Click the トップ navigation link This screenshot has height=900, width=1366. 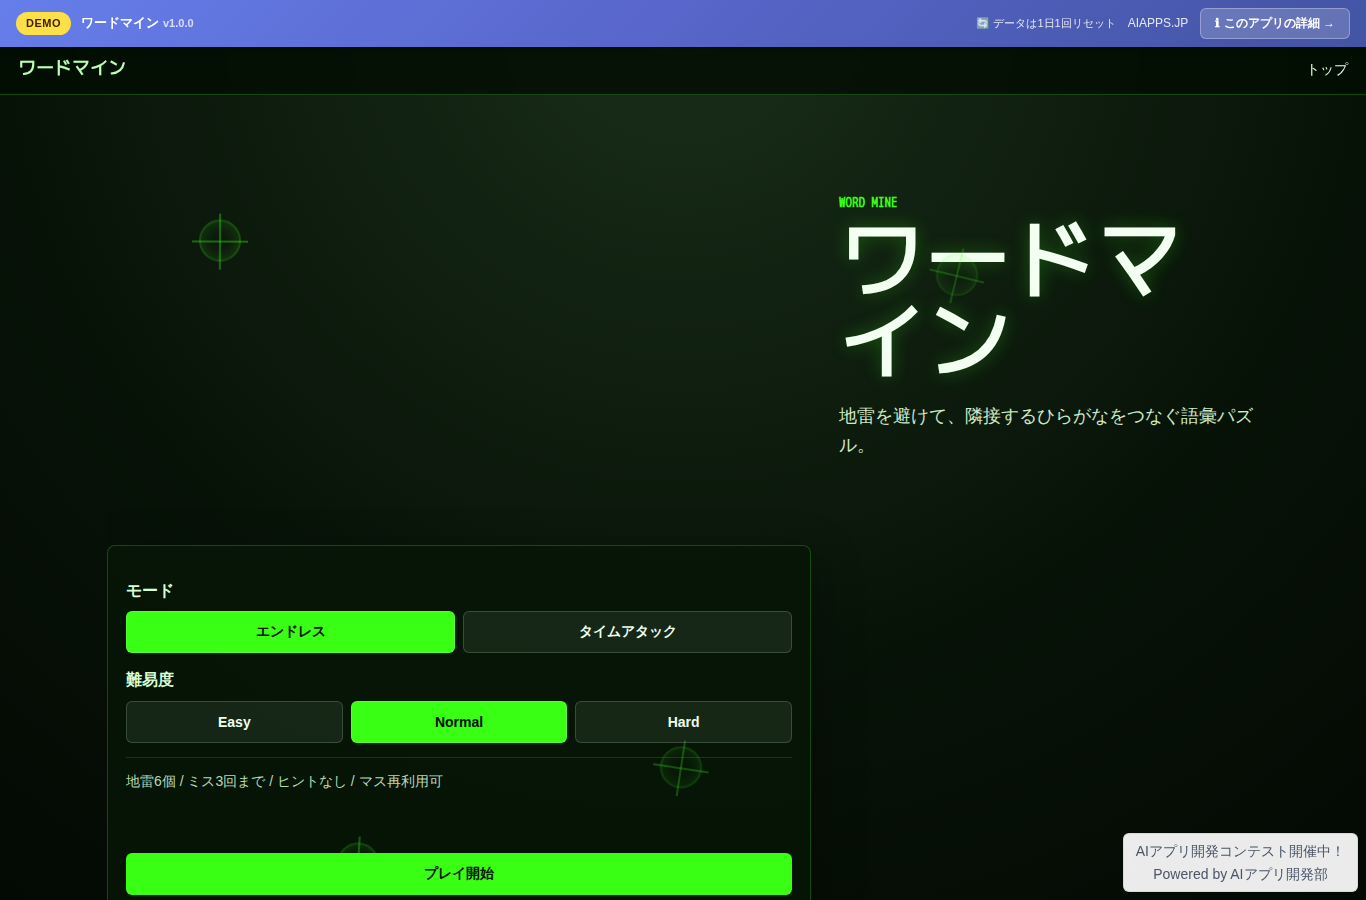click(x=1327, y=69)
